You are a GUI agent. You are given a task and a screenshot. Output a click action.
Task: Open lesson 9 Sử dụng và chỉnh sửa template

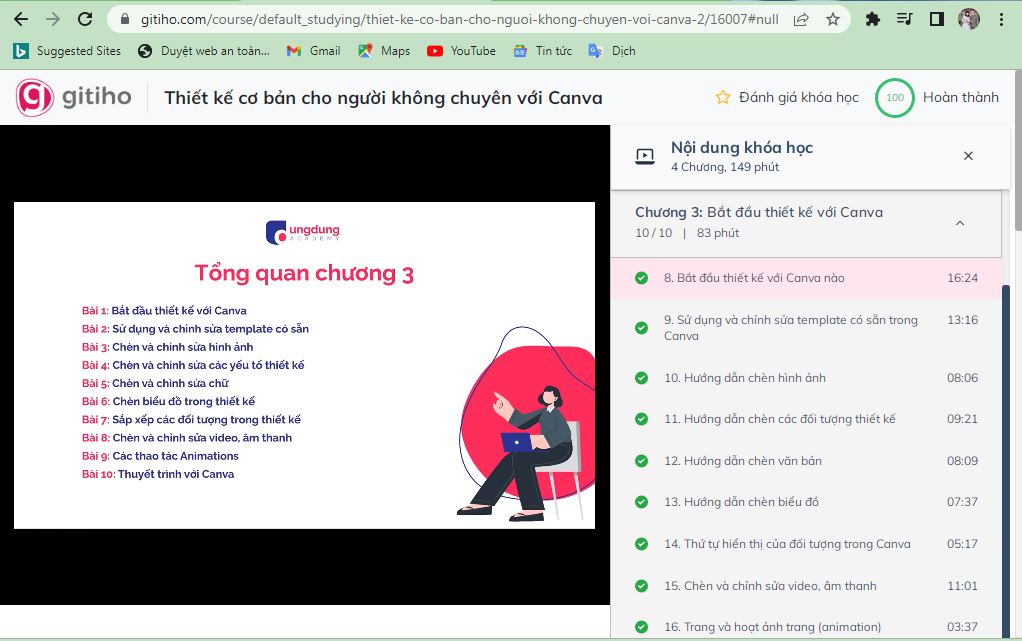[x=806, y=327]
